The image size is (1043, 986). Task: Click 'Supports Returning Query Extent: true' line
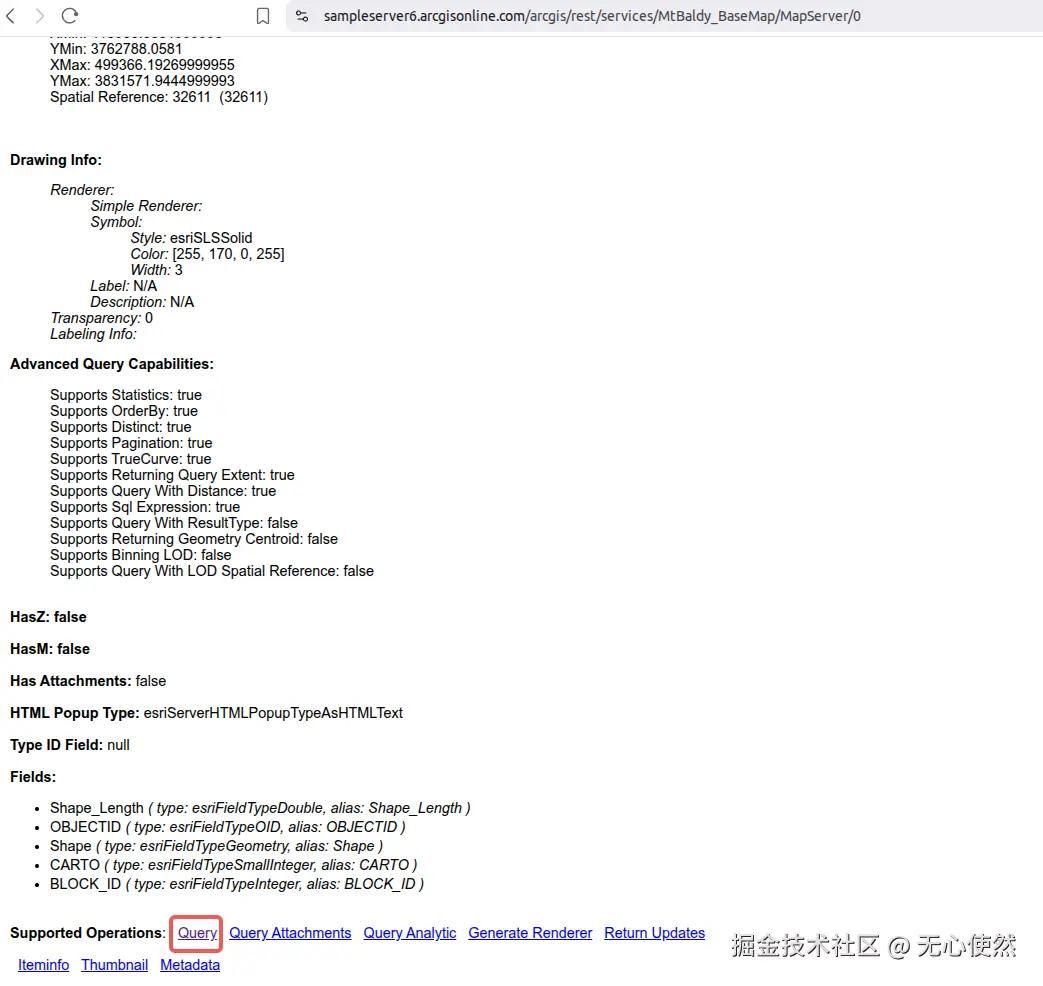click(x=172, y=475)
